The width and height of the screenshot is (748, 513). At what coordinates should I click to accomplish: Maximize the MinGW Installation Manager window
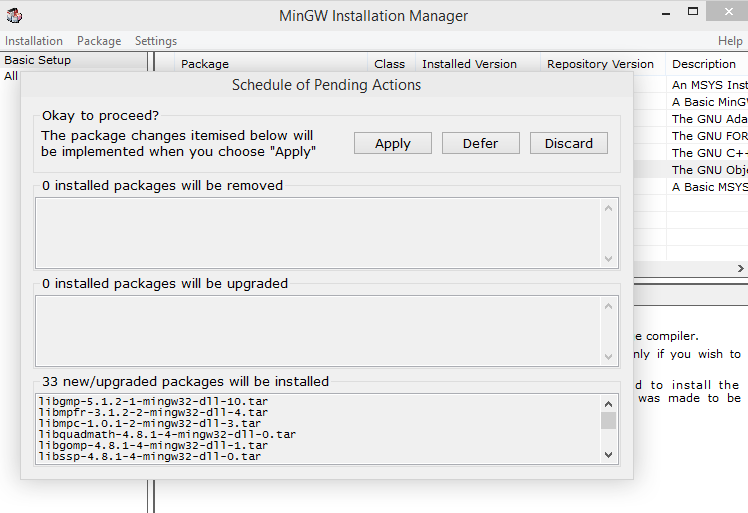[x=693, y=11]
